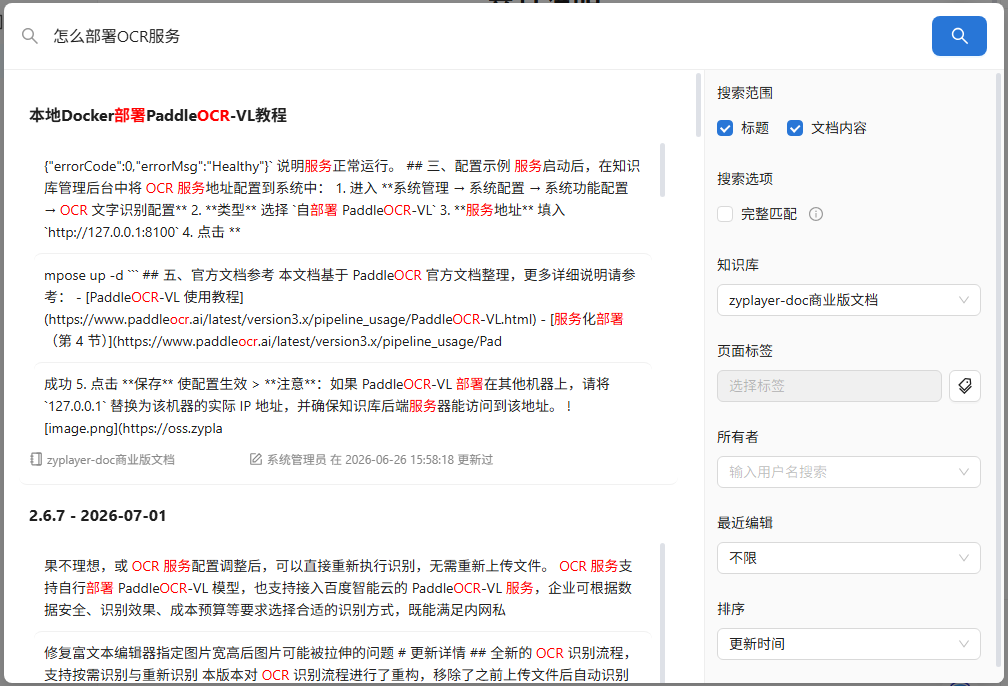This screenshot has width=1008, height=686.
Task: Click the snippet starting with mpose up -d
Action: coord(342,308)
